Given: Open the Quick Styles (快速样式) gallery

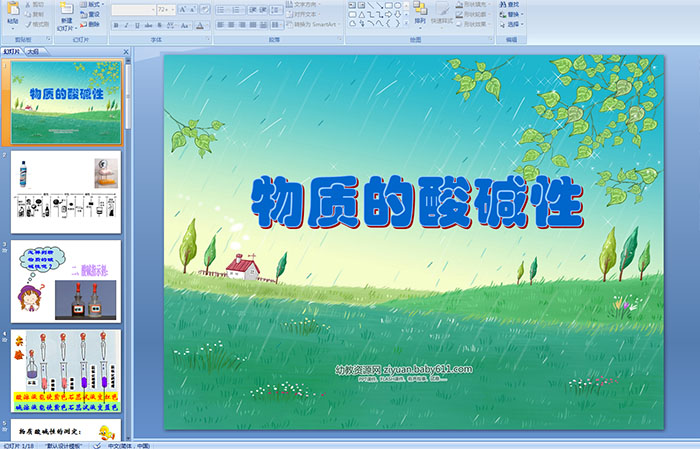Looking at the screenshot, I should (442, 15).
